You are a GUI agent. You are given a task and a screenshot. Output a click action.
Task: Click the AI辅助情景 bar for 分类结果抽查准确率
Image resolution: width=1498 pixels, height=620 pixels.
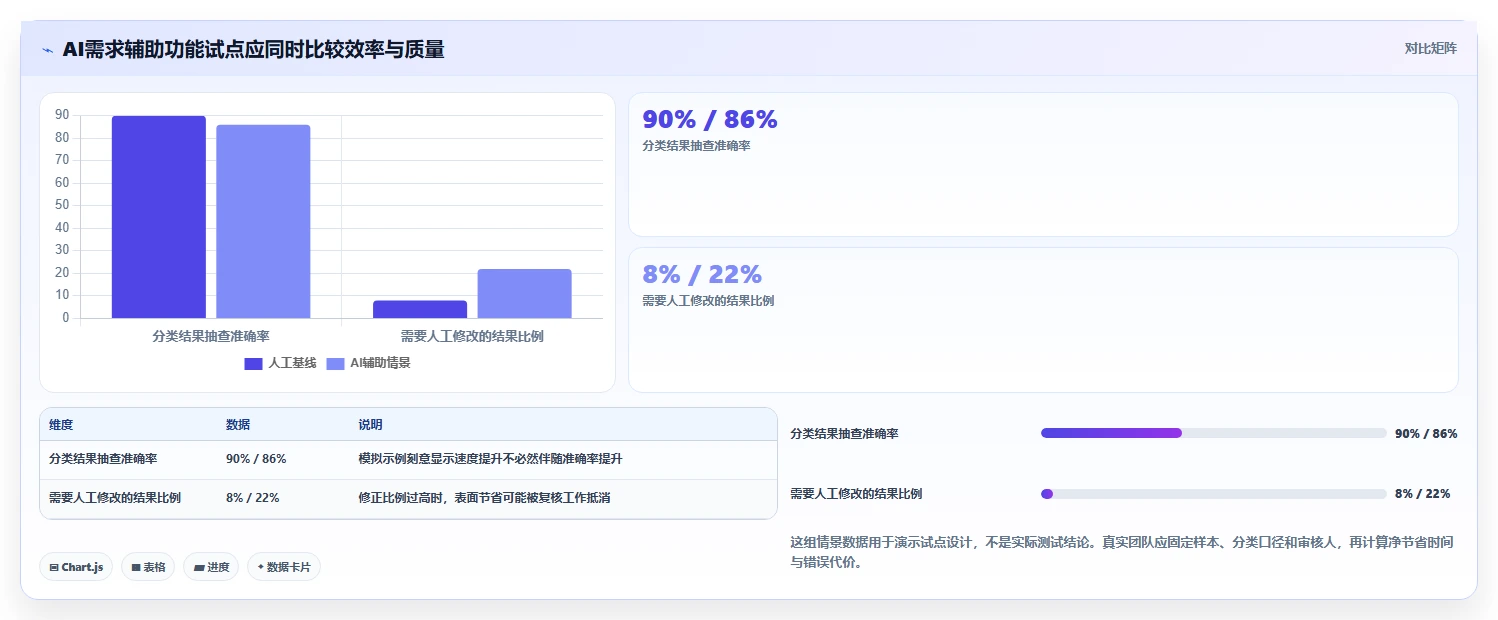tap(263, 221)
